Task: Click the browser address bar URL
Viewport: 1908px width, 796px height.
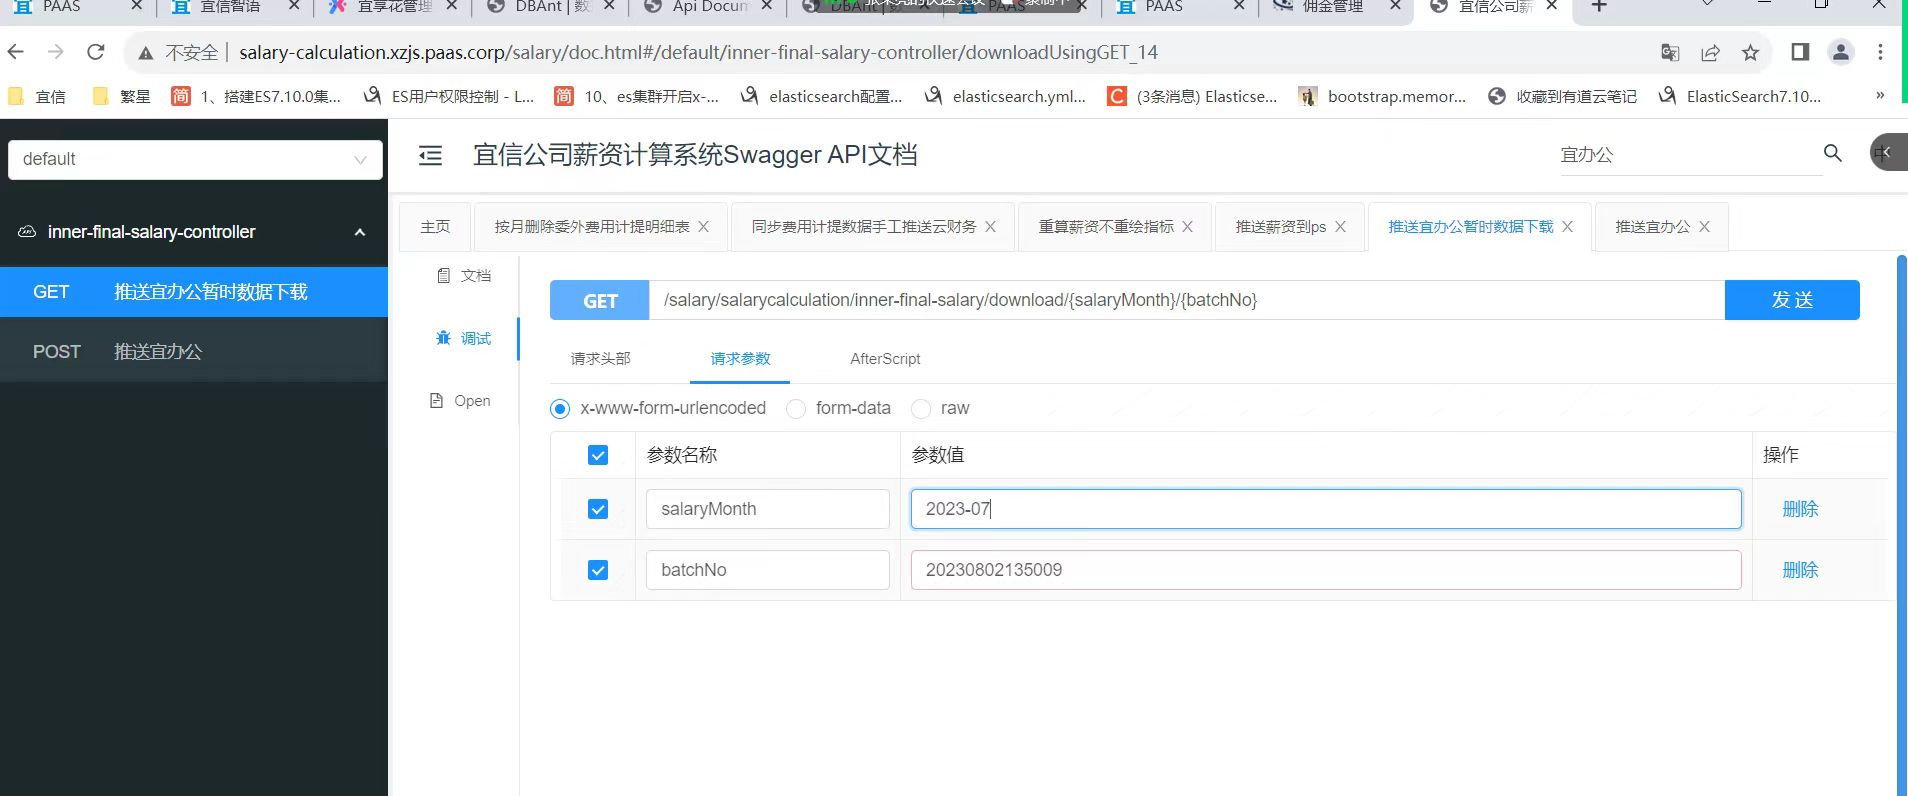Action: click(698, 52)
